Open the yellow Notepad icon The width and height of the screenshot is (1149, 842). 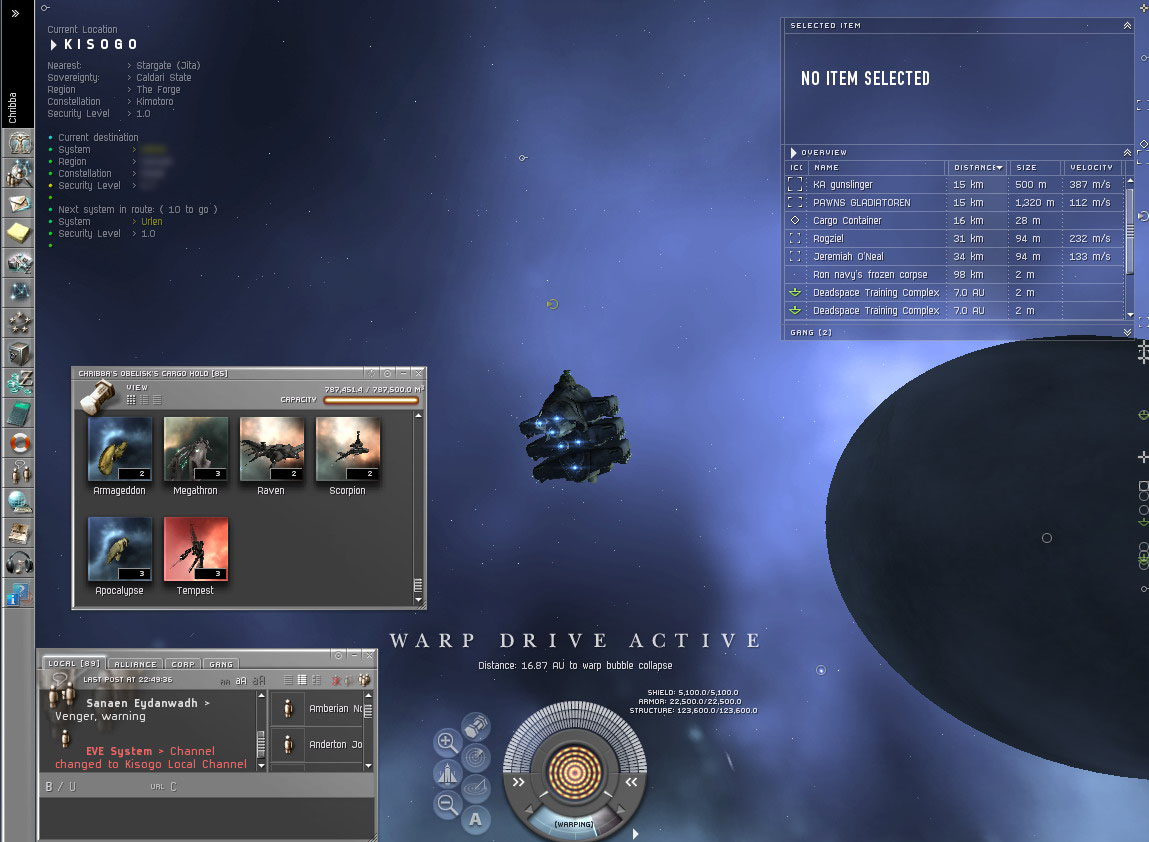point(19,232)
